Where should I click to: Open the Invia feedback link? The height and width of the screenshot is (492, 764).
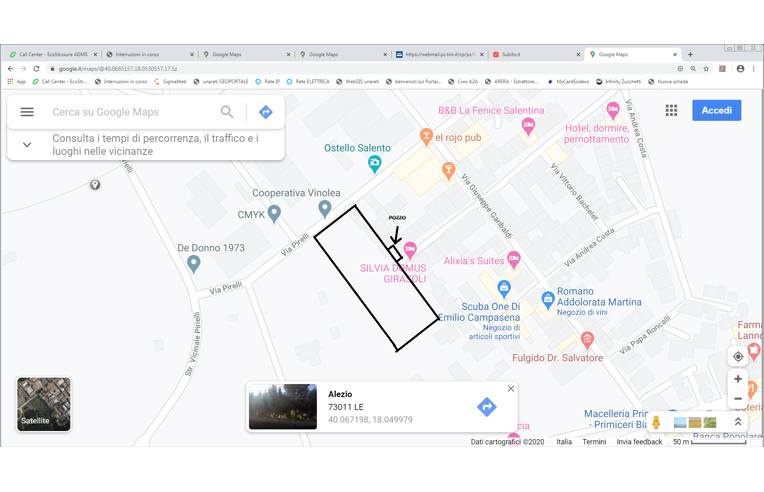pos(639,441)
